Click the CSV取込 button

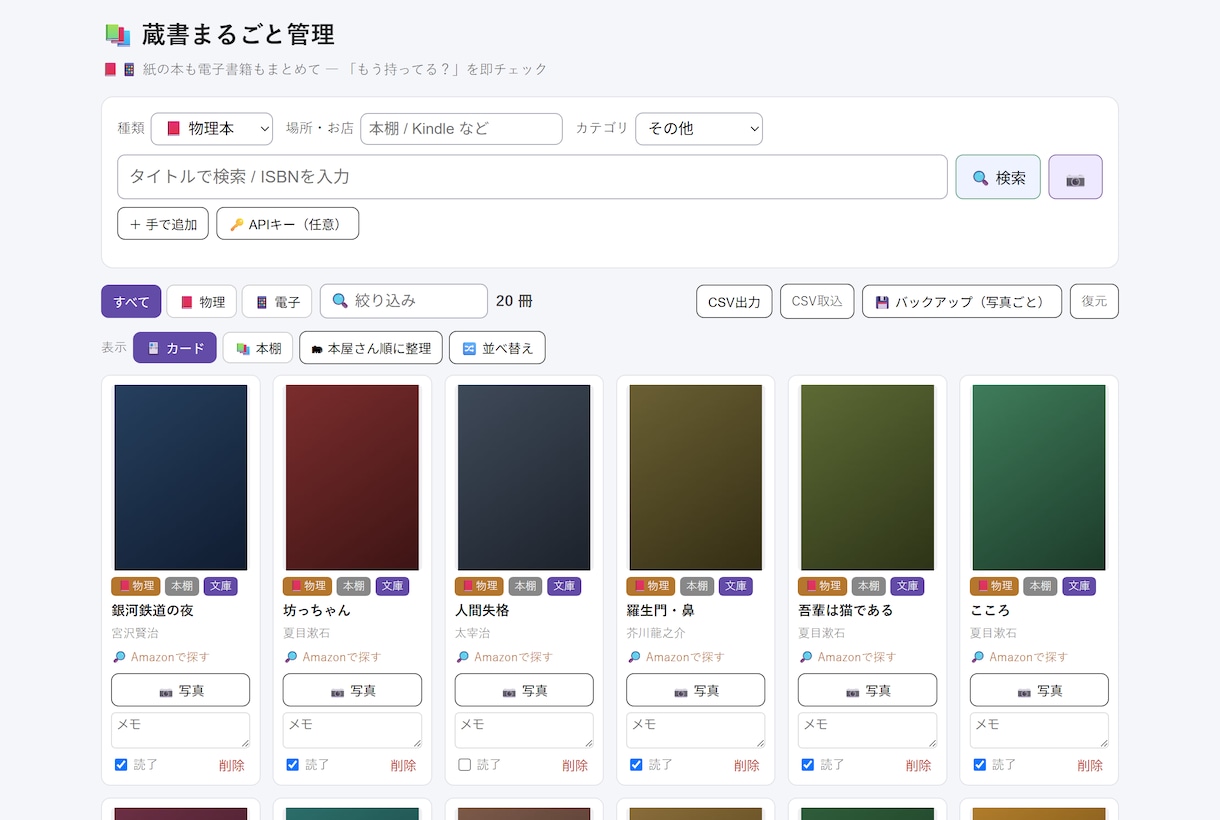click(817, 302)
